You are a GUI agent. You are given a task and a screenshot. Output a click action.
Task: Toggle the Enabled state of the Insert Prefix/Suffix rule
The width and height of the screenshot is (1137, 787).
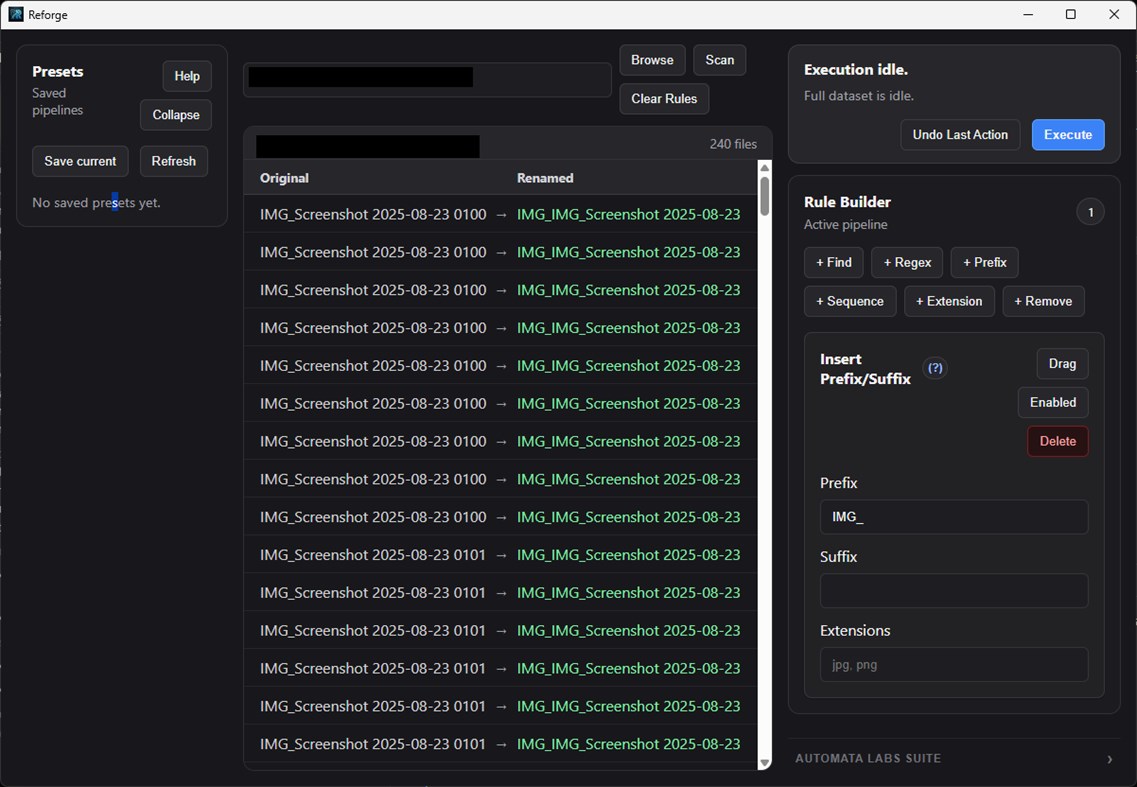click(x=1052, y=402)
